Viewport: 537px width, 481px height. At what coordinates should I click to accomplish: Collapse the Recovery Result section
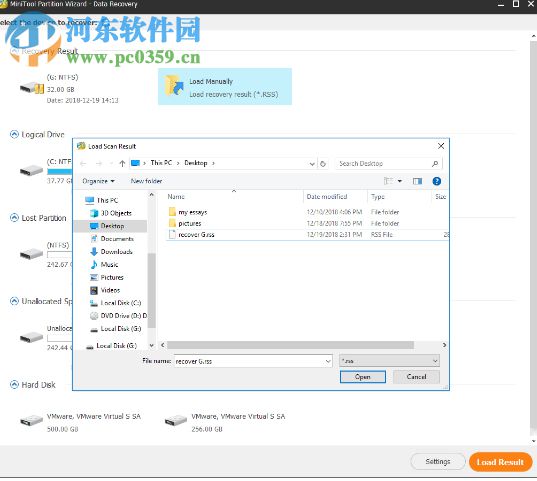(14, 51)
